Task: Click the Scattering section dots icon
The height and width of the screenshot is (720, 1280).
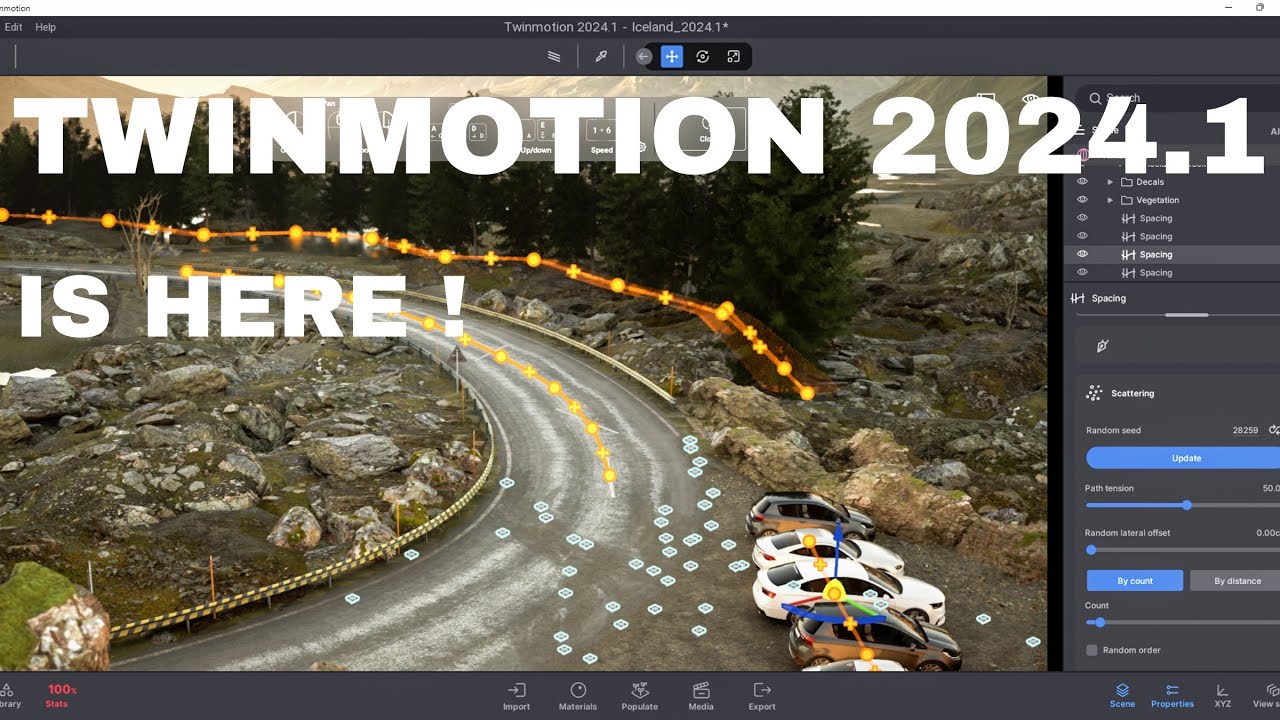Action: point(1094,393)
